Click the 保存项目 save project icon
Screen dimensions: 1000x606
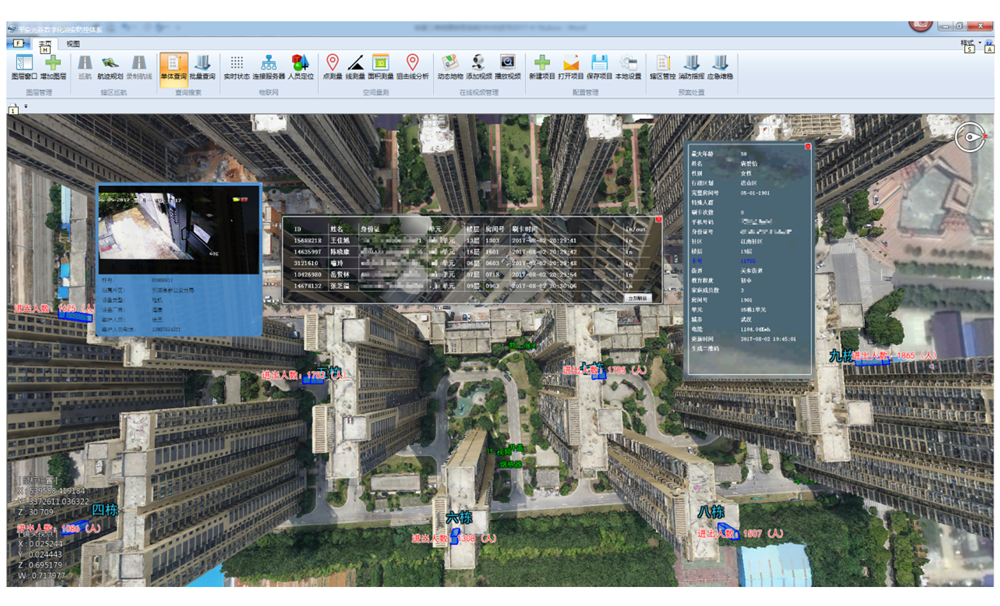point(599,66)
